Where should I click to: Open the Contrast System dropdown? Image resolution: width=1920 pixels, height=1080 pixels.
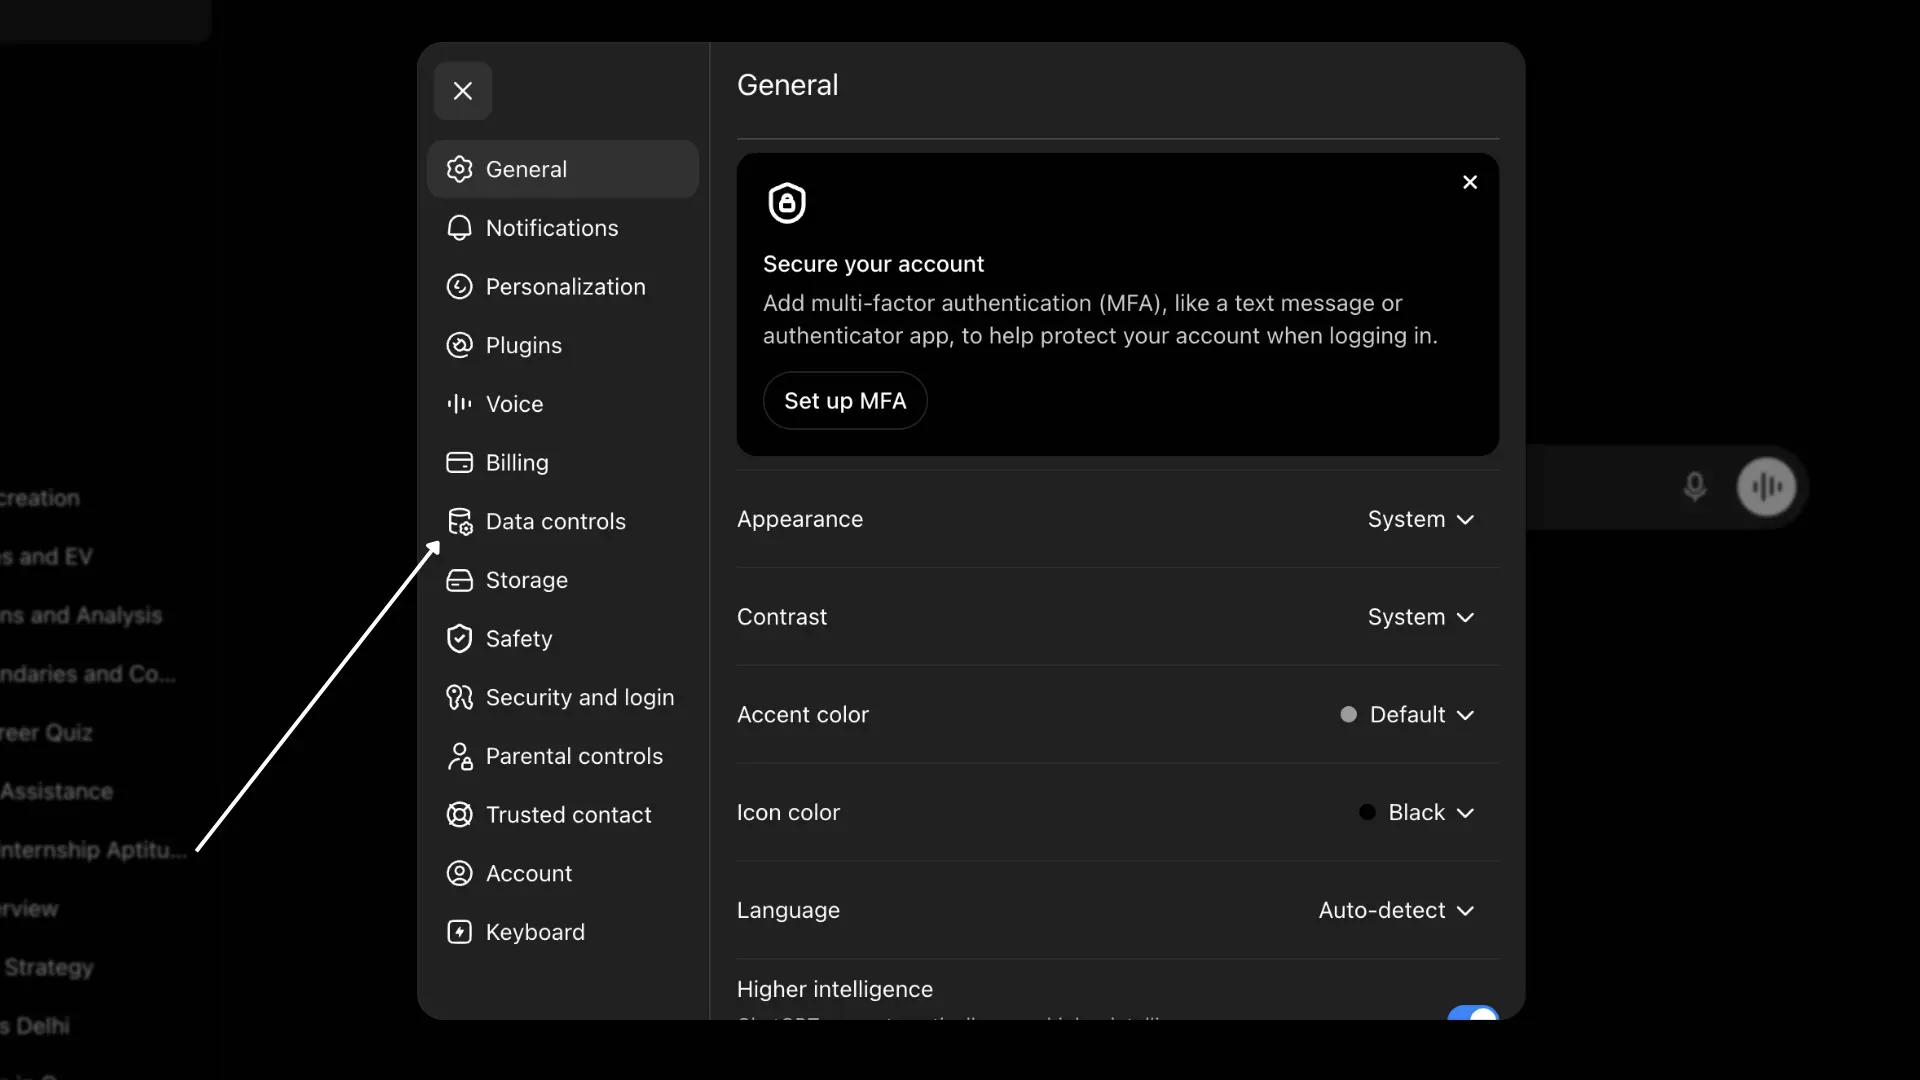1421,617
